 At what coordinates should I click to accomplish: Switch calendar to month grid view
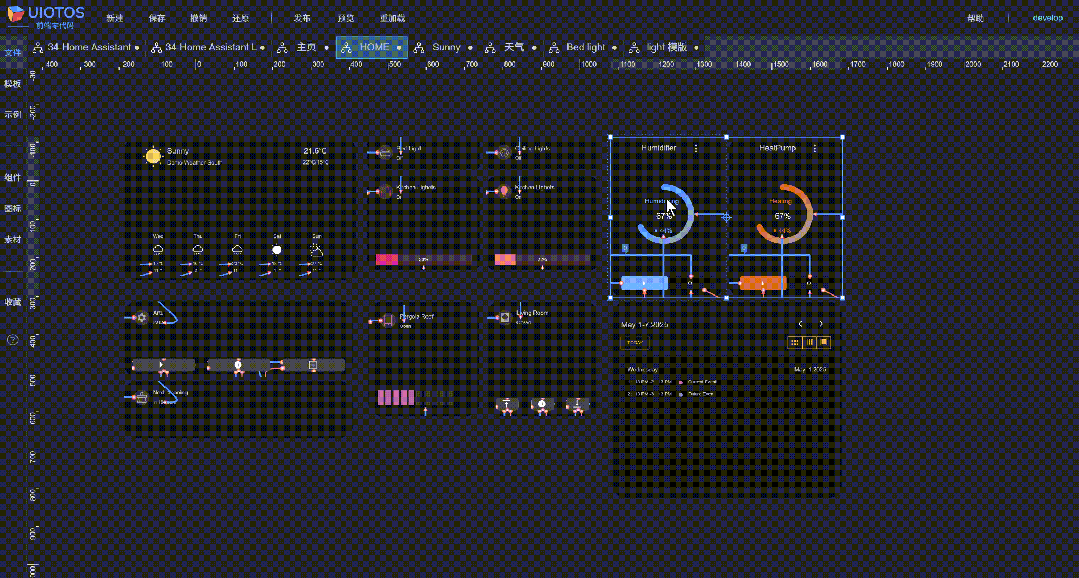[794, 342]
